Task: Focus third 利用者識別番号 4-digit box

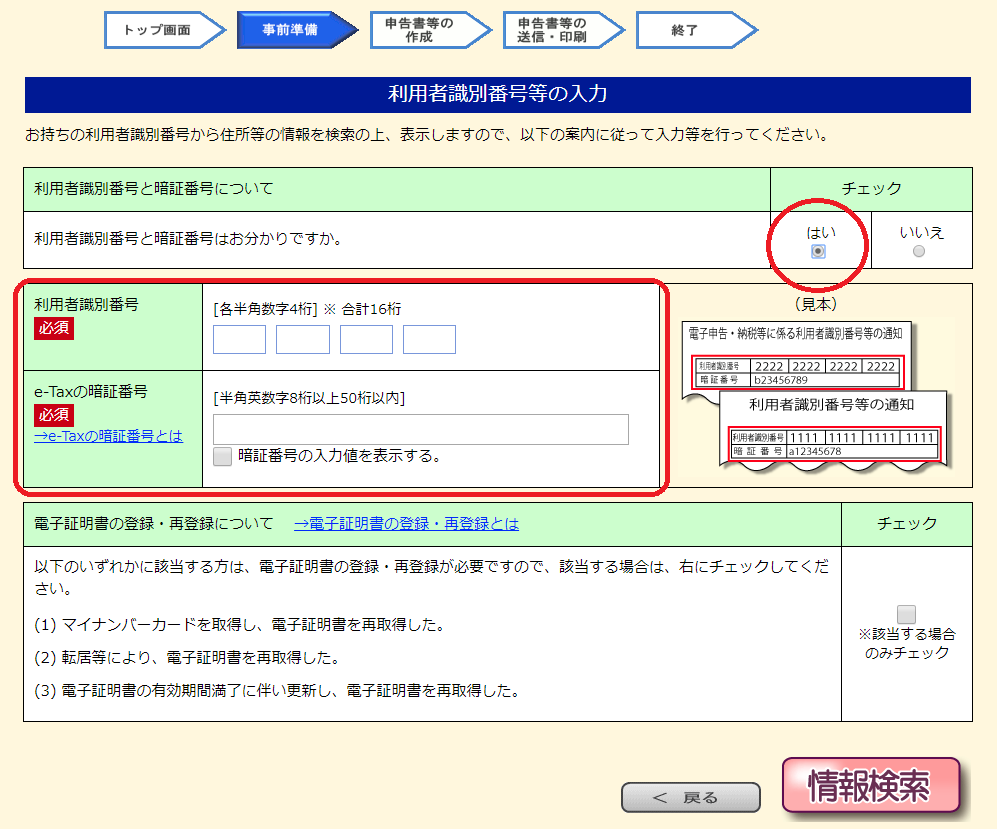Action: tap(366, 339)
